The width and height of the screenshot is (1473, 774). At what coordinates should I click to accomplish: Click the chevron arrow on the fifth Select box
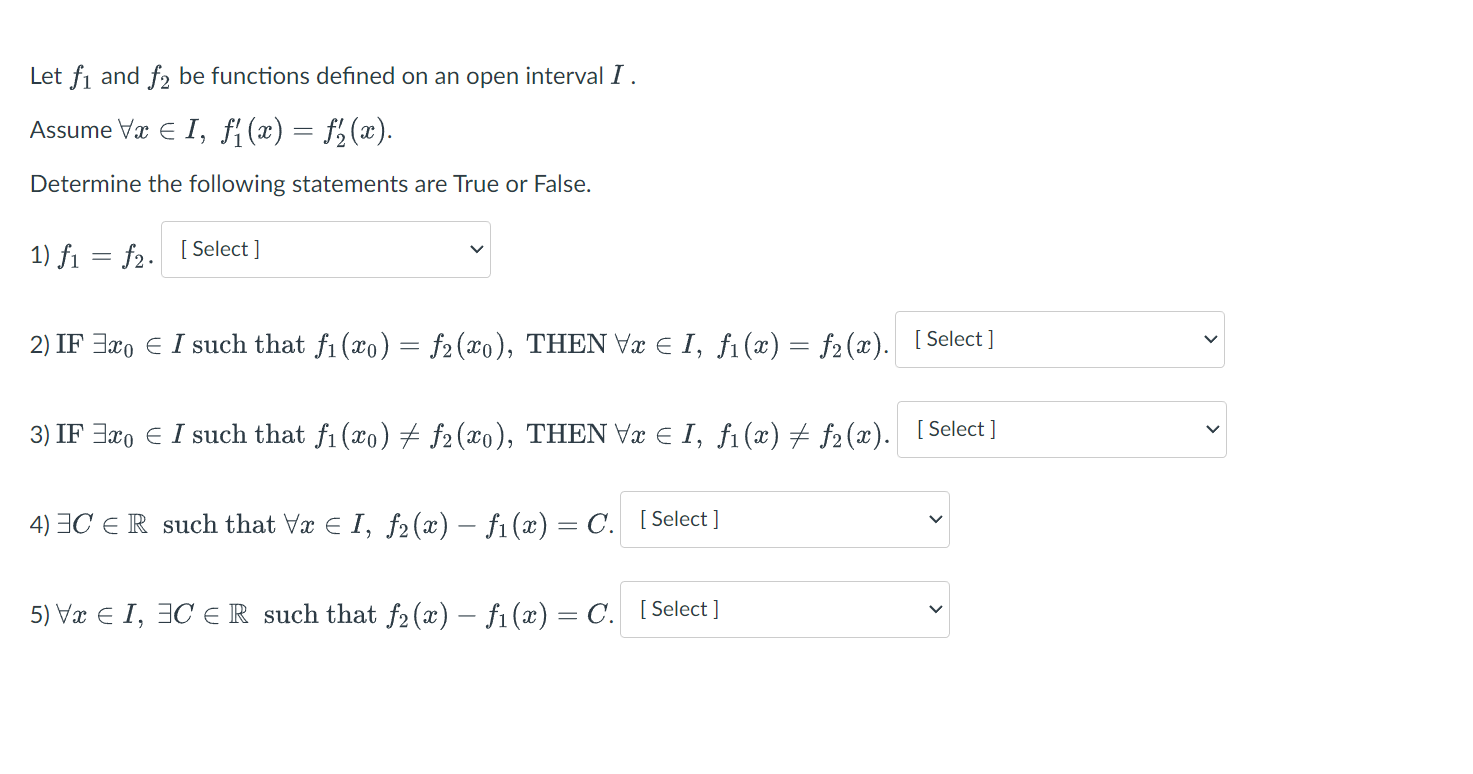click(936, 609)
